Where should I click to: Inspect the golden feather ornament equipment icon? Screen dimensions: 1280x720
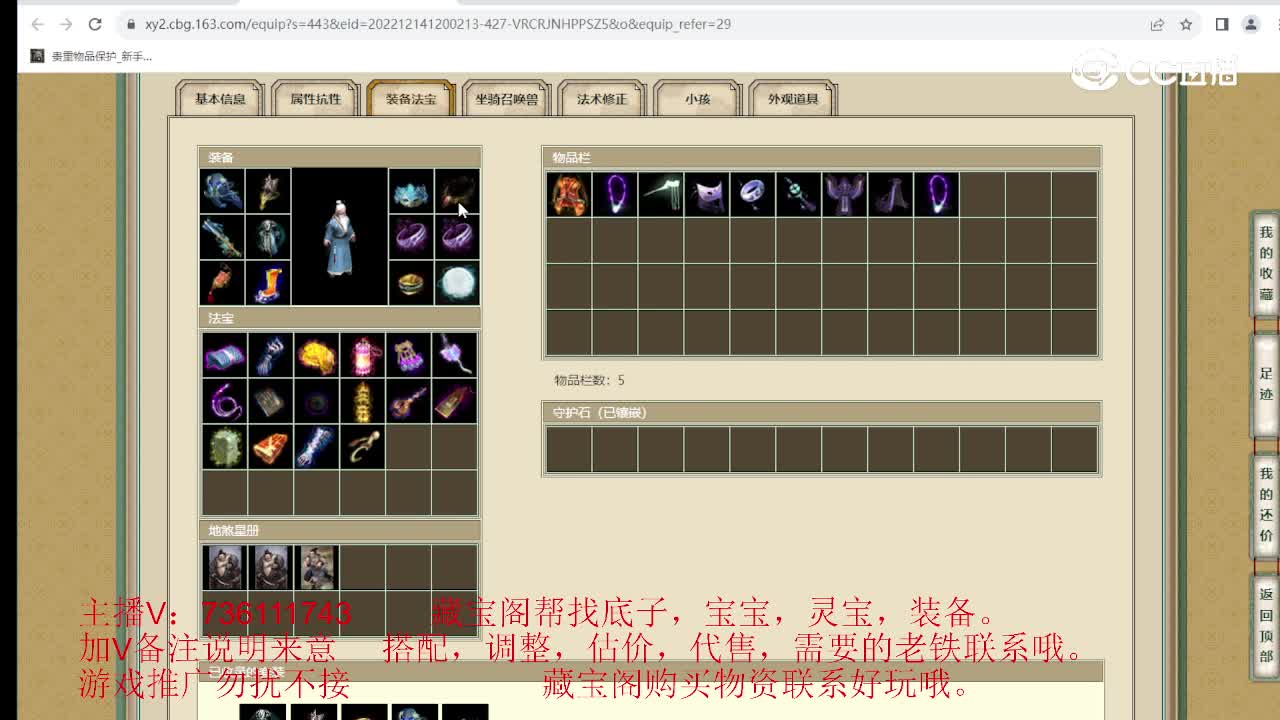point(268,191)
